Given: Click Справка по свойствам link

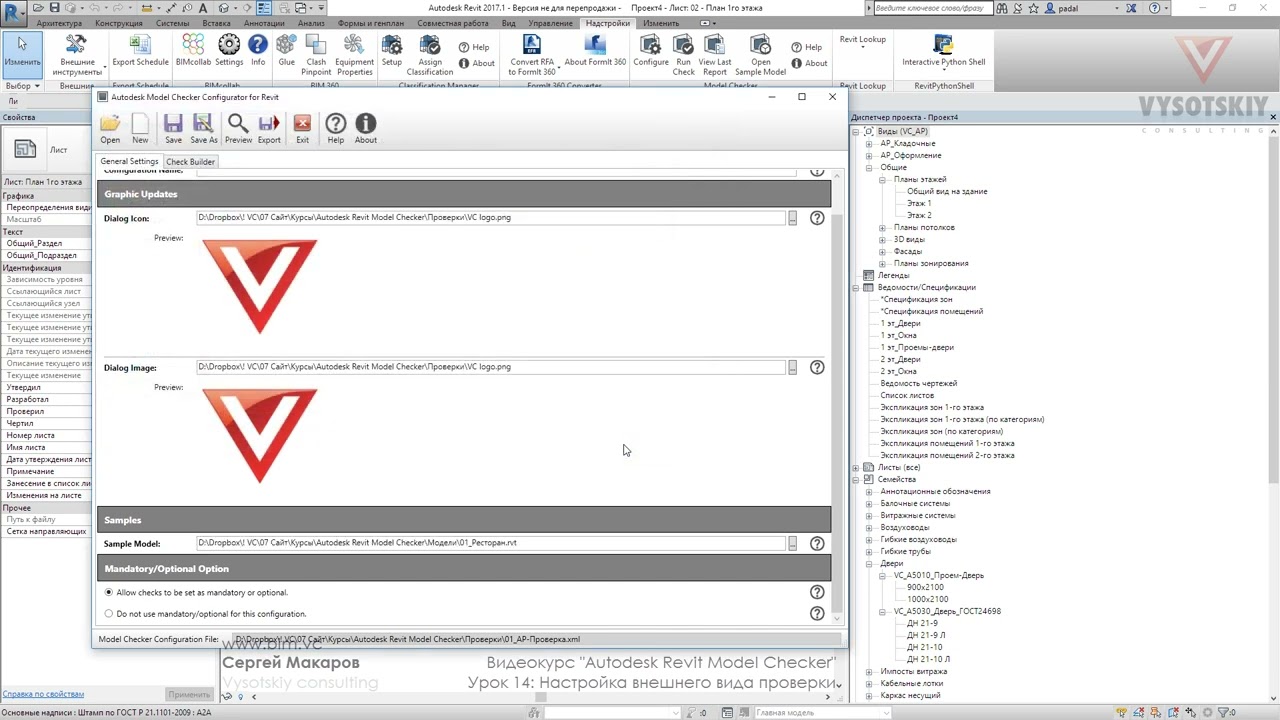Looking at the screenshot, I should coord(43,694).
